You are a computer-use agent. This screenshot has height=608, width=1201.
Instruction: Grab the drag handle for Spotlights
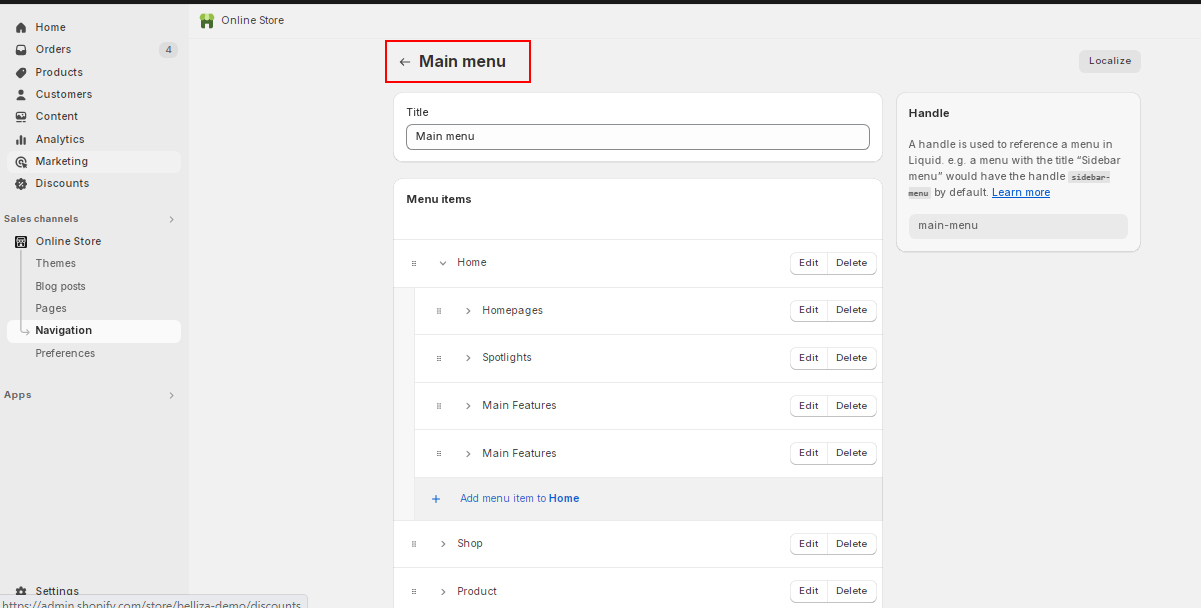tap(439, 358)
